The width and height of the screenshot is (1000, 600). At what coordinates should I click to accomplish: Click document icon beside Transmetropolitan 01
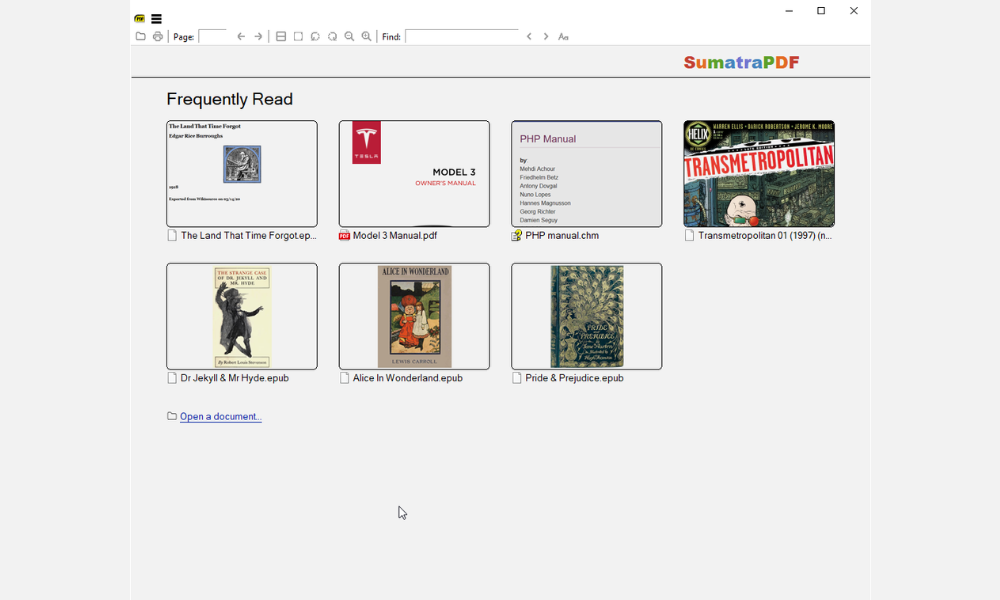689,235
